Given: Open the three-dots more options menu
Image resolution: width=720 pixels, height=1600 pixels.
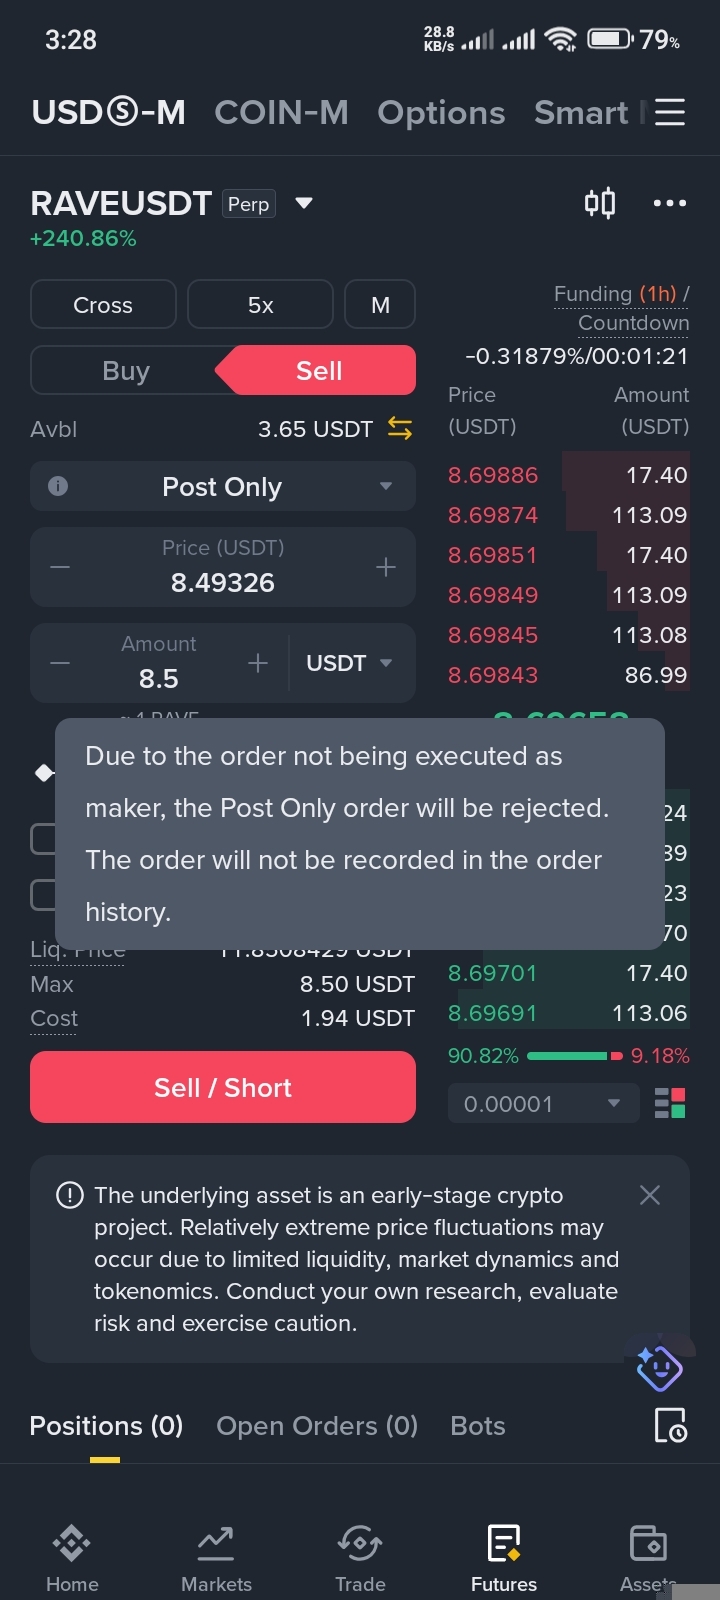Looking at the screenshot, I should (x=669, y=203).
